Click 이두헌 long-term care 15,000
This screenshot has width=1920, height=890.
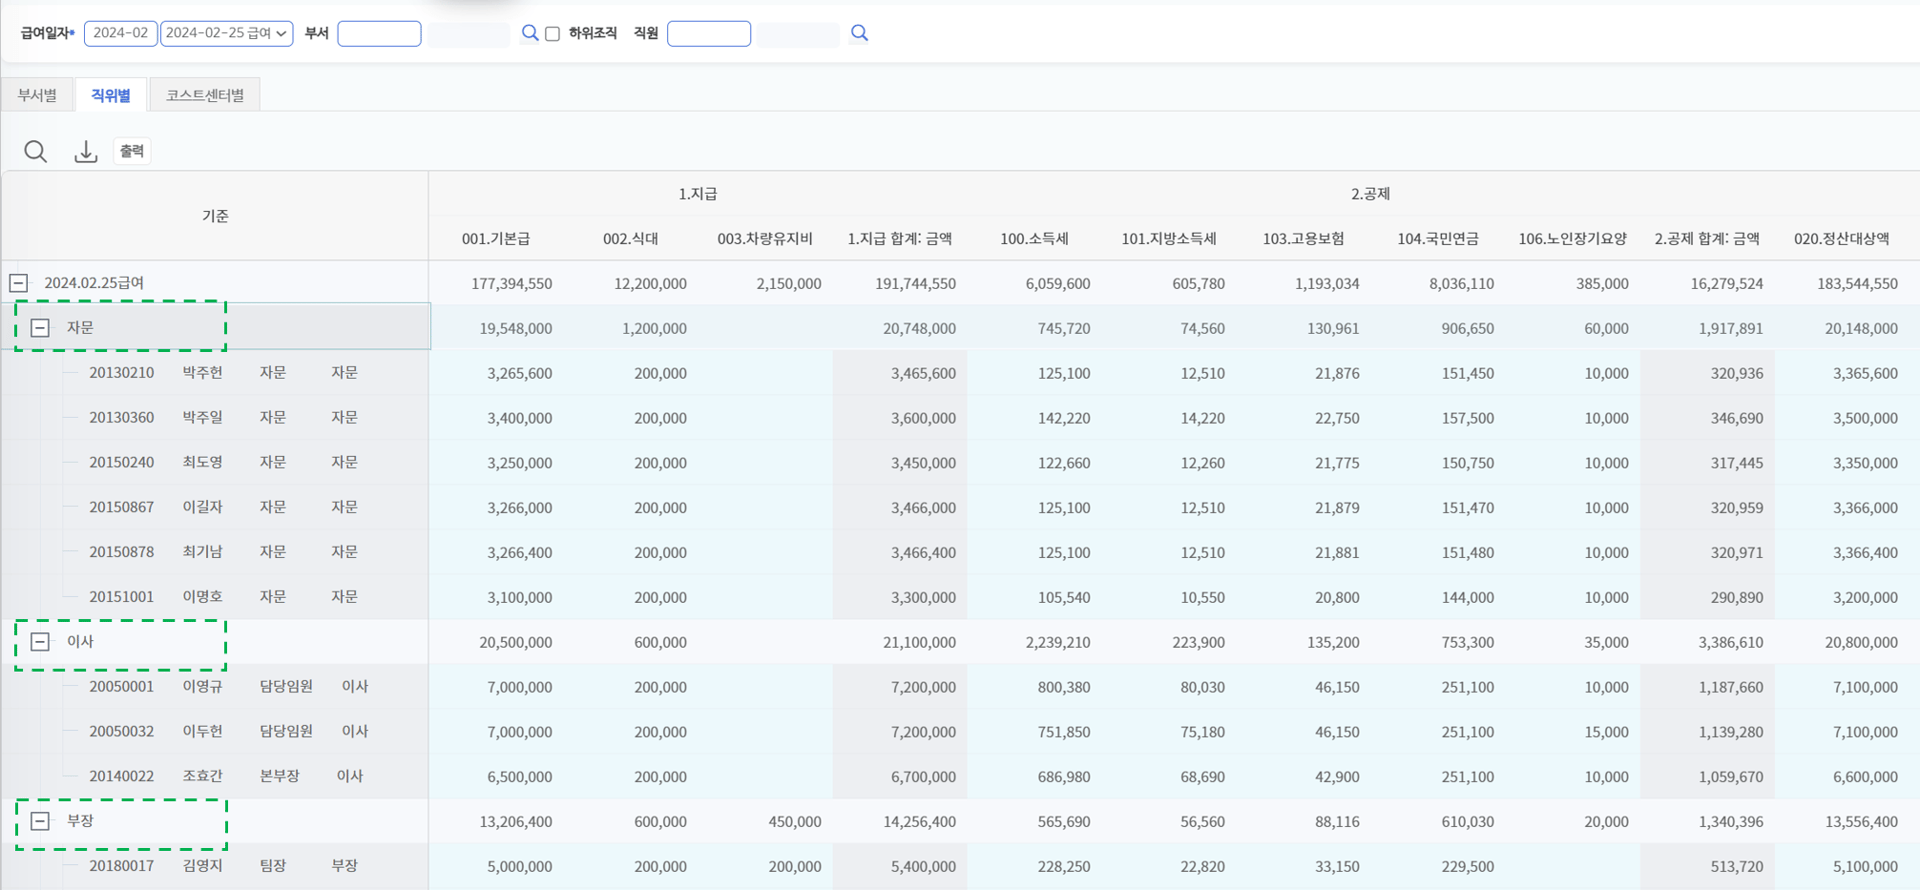point(1606,732)
